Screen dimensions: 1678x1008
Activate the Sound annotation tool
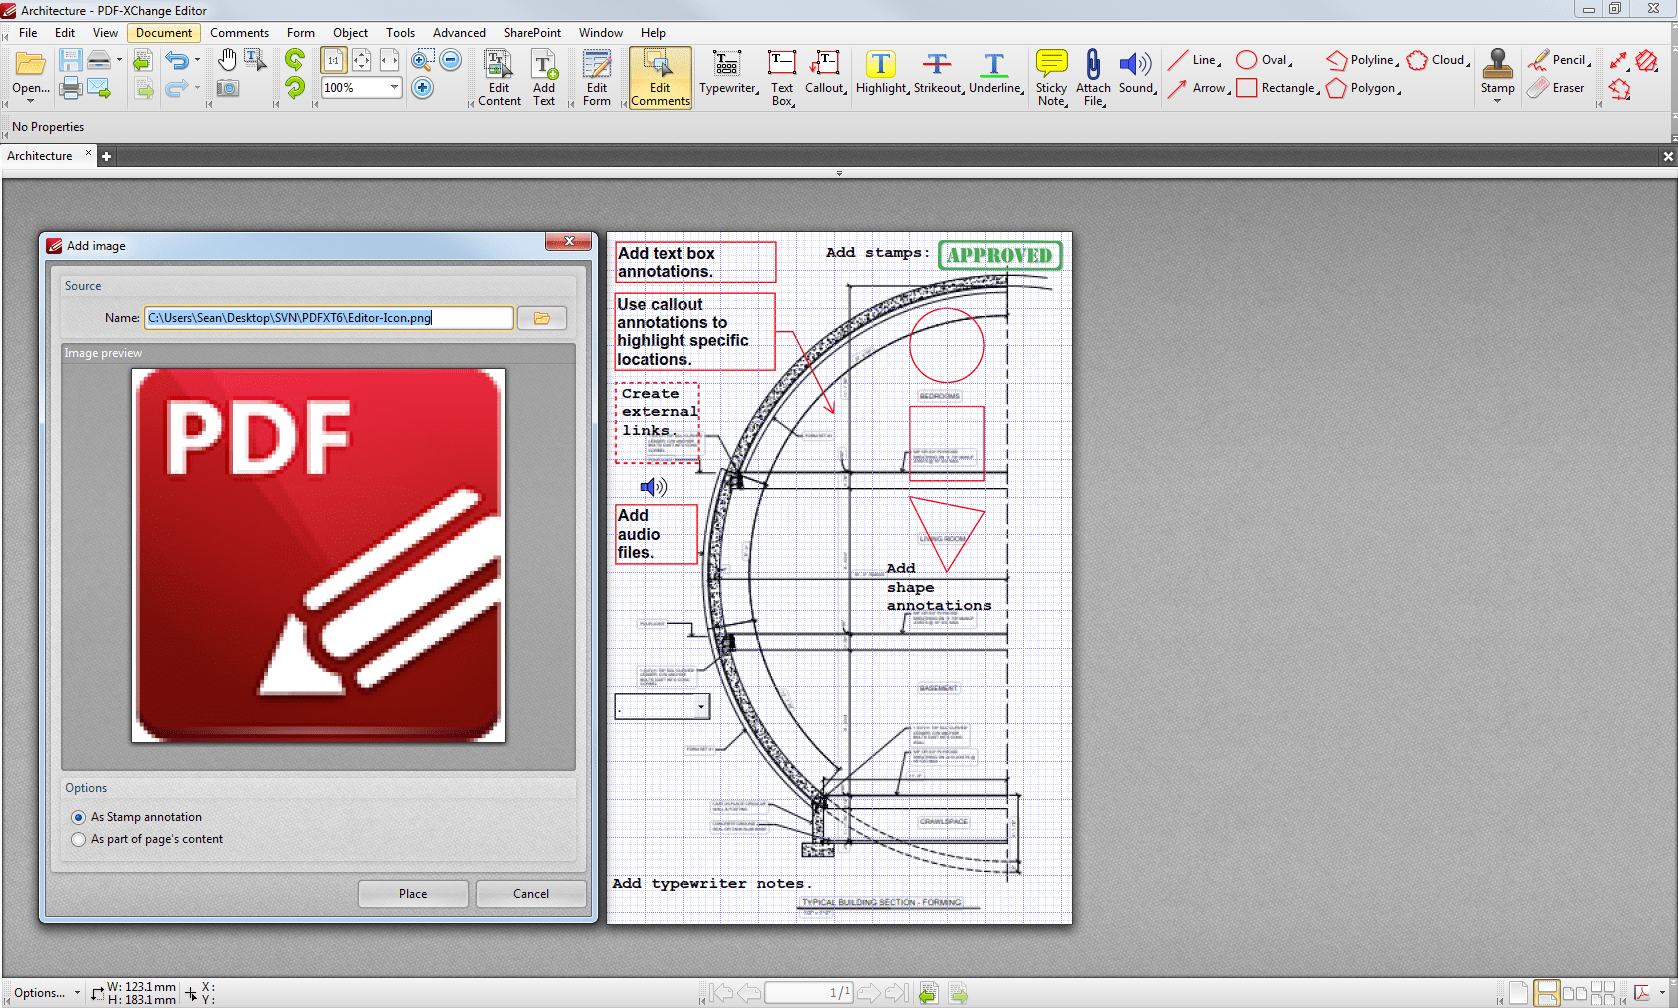click(1135, 75)
